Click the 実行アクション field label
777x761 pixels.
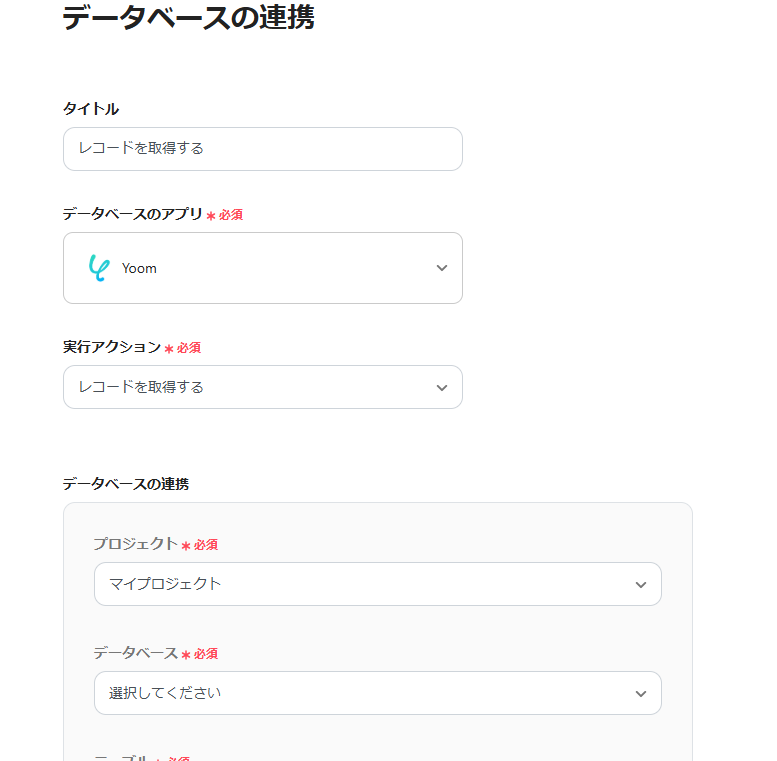[x=111, y=346]
